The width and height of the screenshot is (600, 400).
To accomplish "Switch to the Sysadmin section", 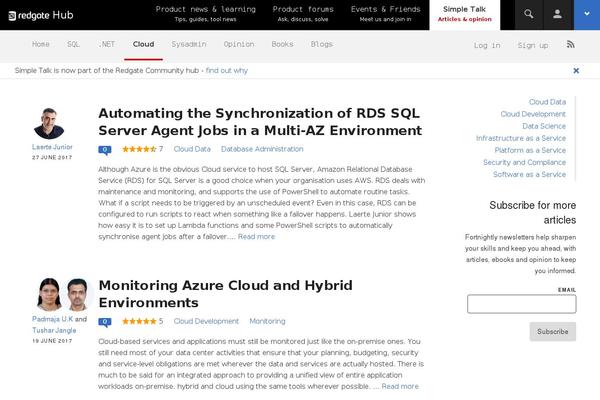I will point(189,44).
